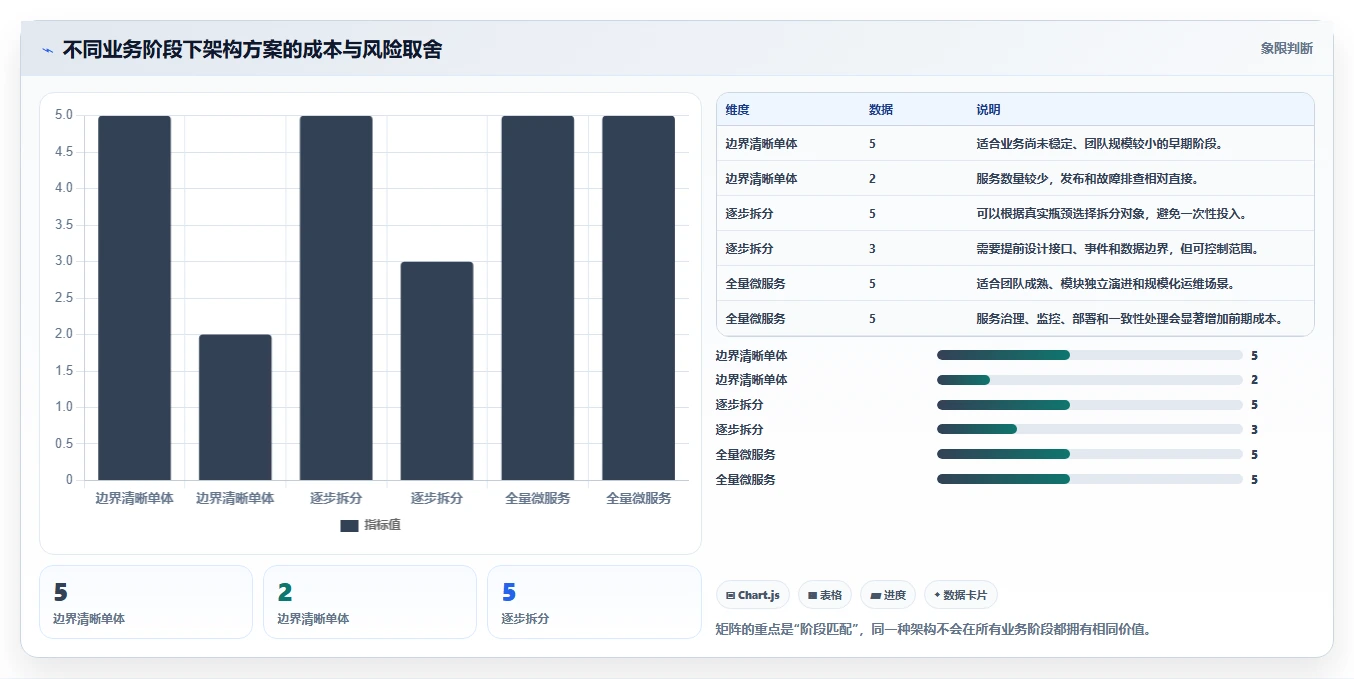The height and width of the screenshot is (679, 1354).
Task: Click the progress icon in the 进度 chip
Action: pos(875,596)
